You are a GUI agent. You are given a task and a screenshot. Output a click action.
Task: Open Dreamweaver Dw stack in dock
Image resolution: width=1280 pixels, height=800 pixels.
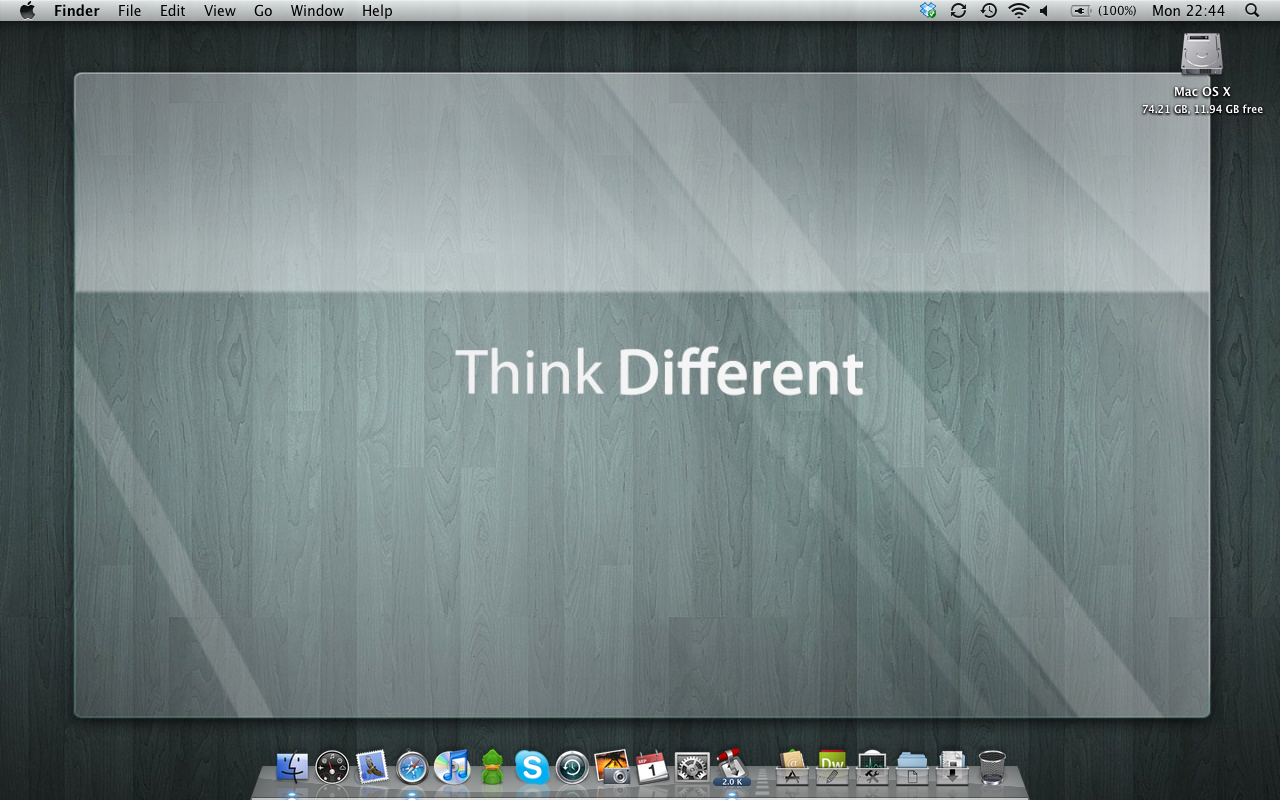(x=832, y=768)
